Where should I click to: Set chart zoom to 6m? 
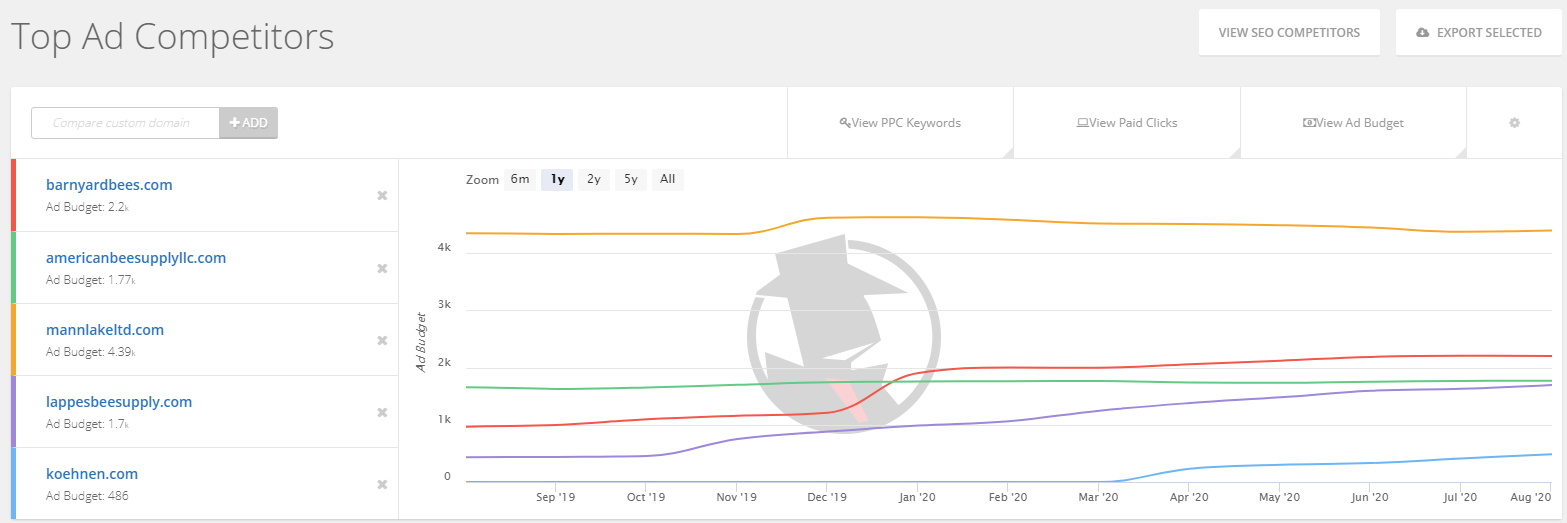tap(520, 180)
